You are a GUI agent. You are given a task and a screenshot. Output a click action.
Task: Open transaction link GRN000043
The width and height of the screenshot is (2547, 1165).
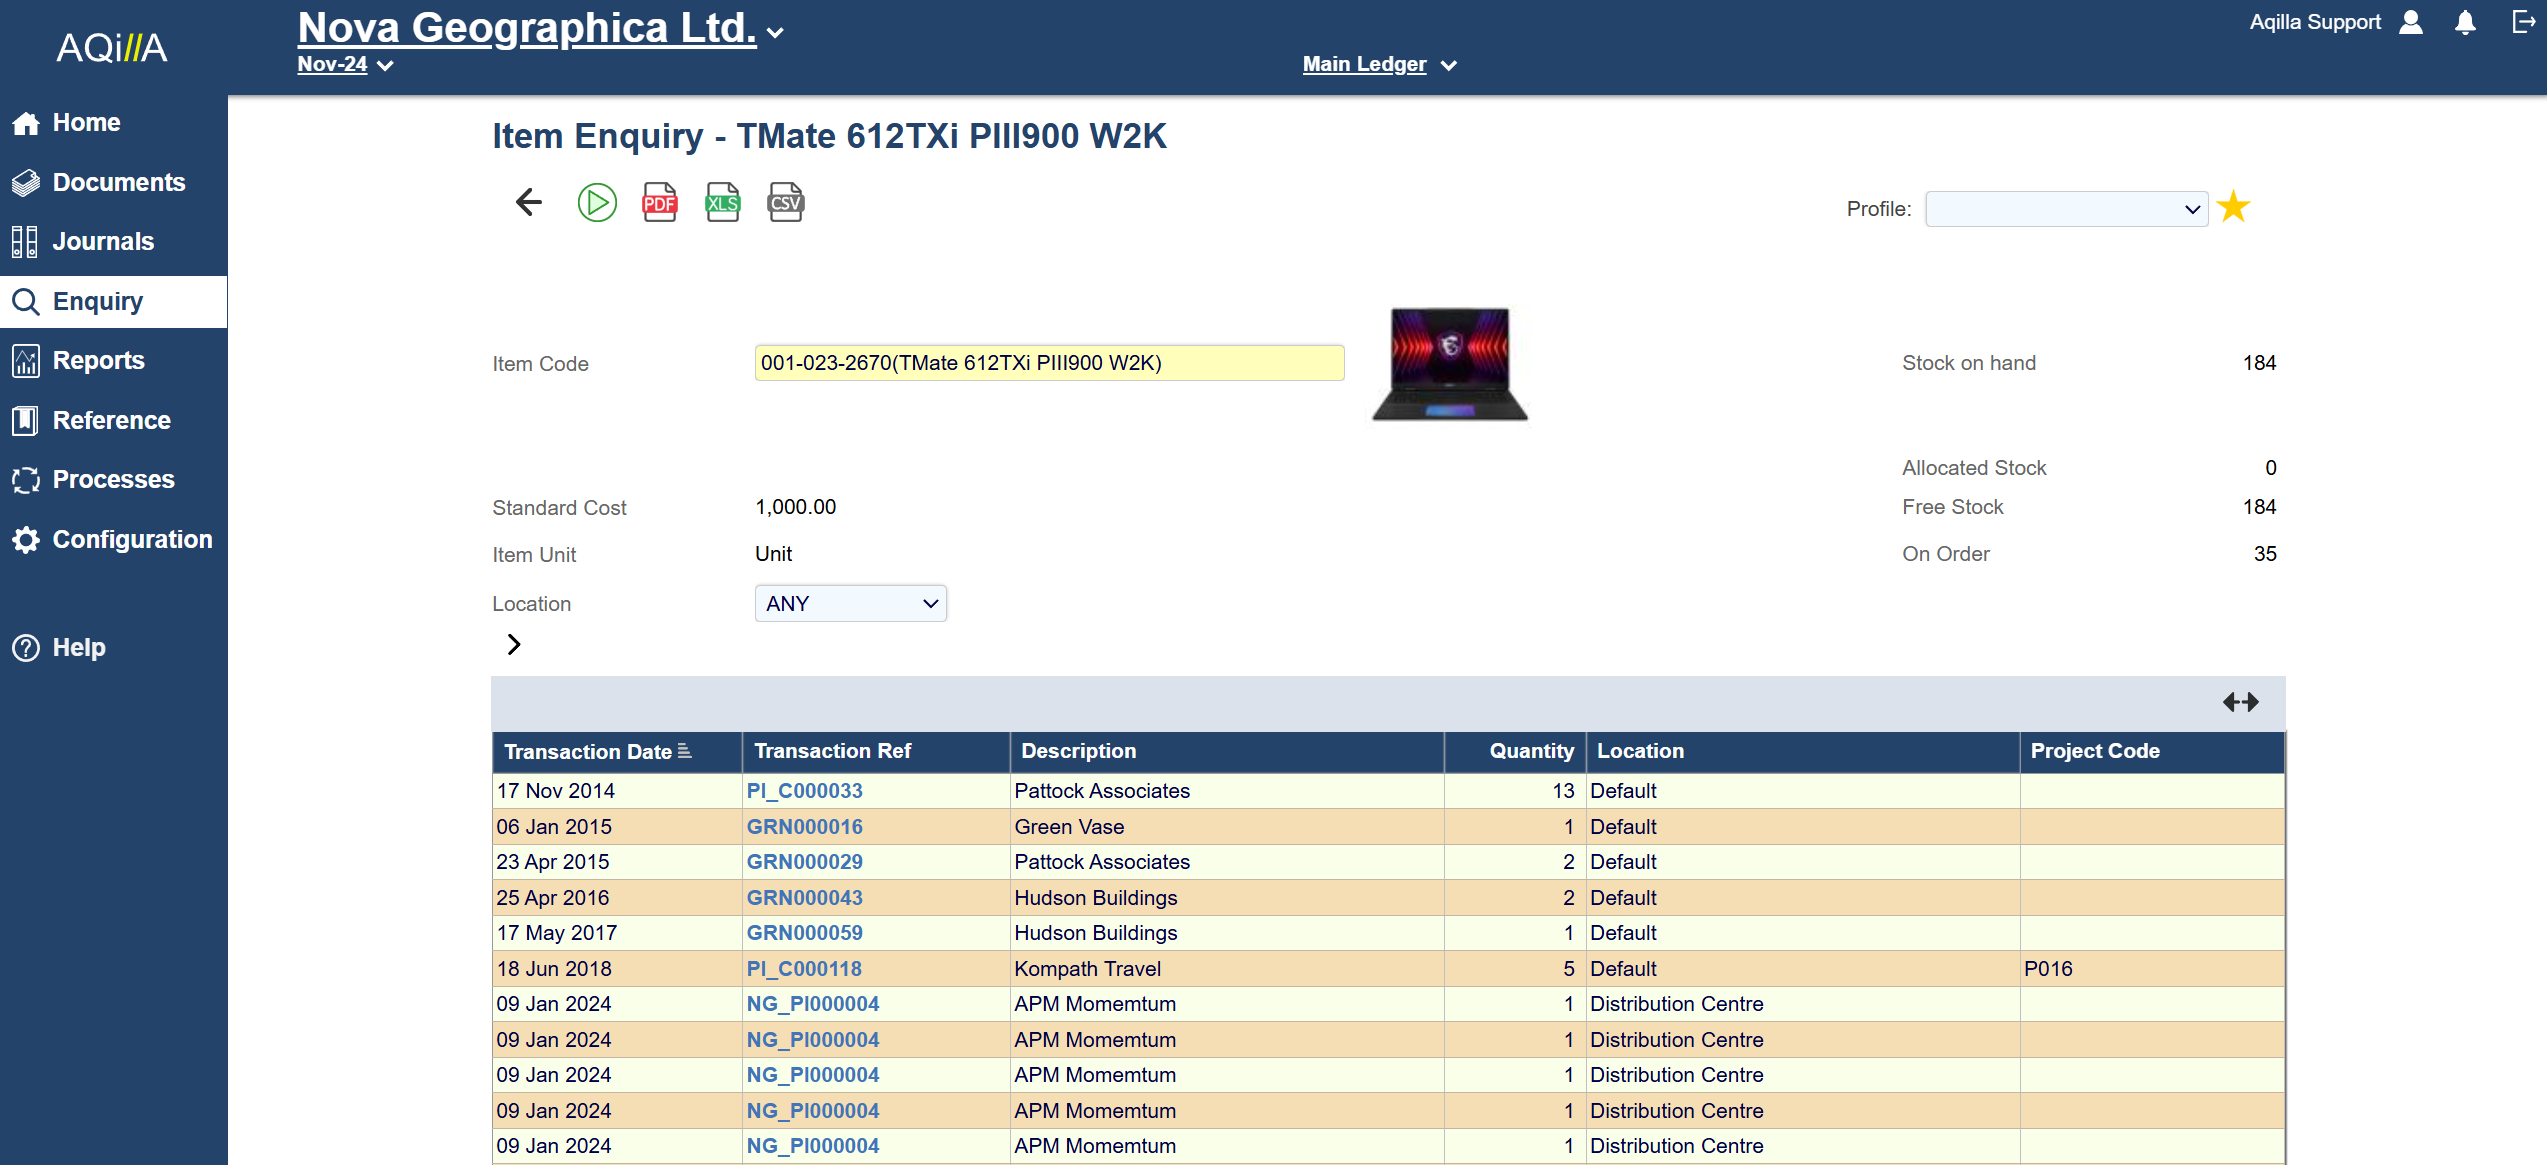pyautogui.click(x=804, y=898)
